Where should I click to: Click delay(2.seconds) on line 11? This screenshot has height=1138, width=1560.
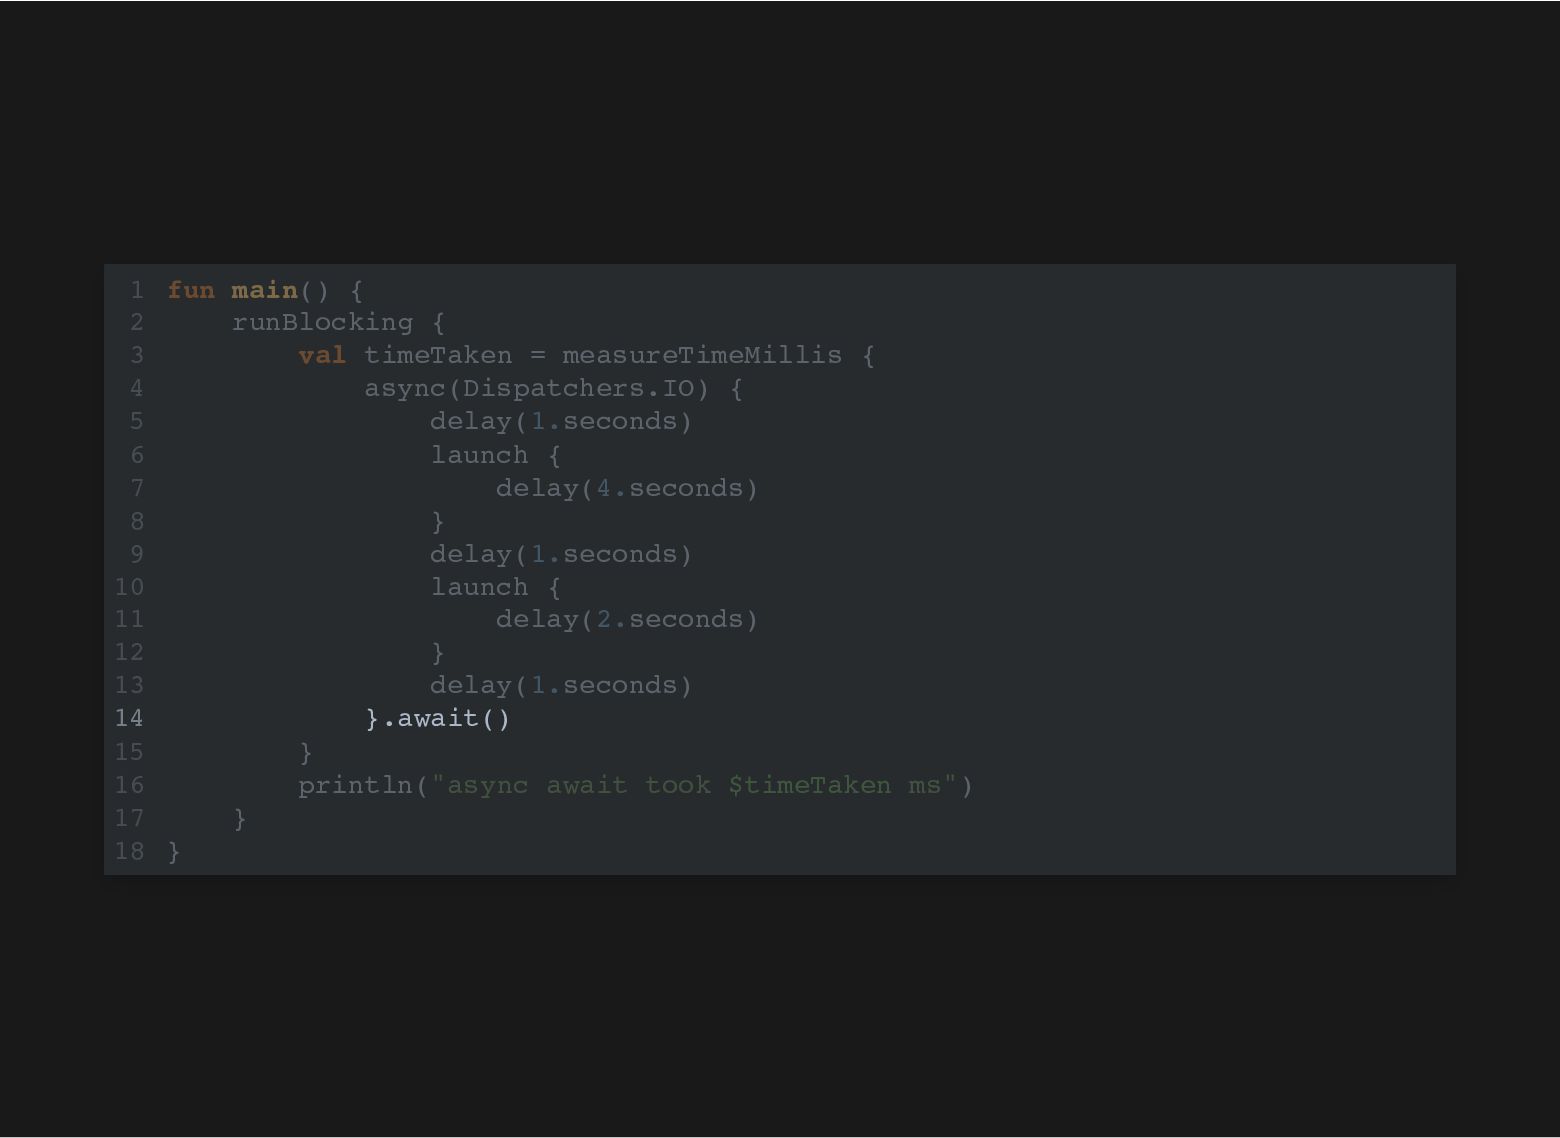pos(627,619)
